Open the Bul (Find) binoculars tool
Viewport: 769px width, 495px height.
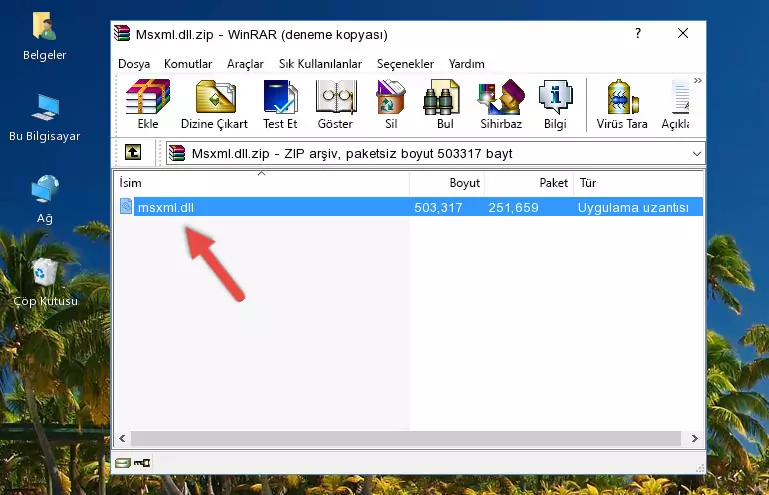(x=444, y=104)
